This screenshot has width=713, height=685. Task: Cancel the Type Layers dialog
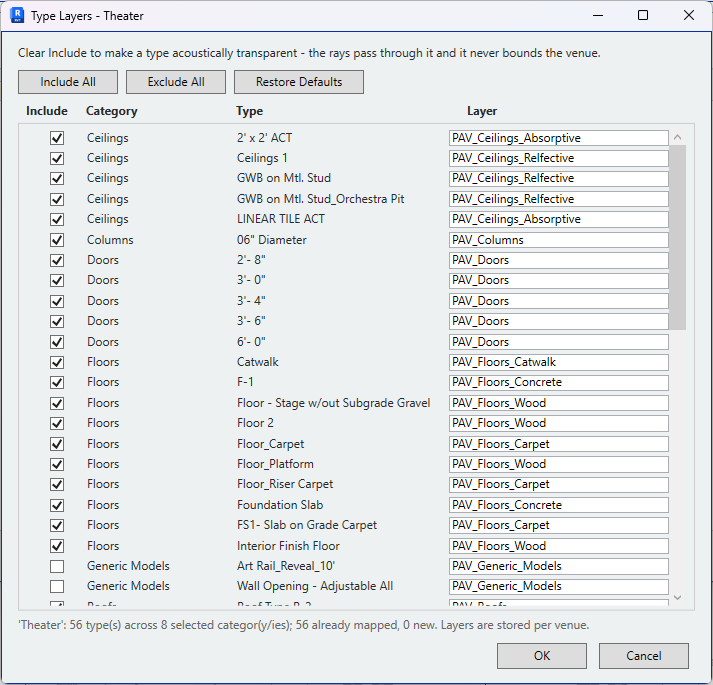pos(643,655)
